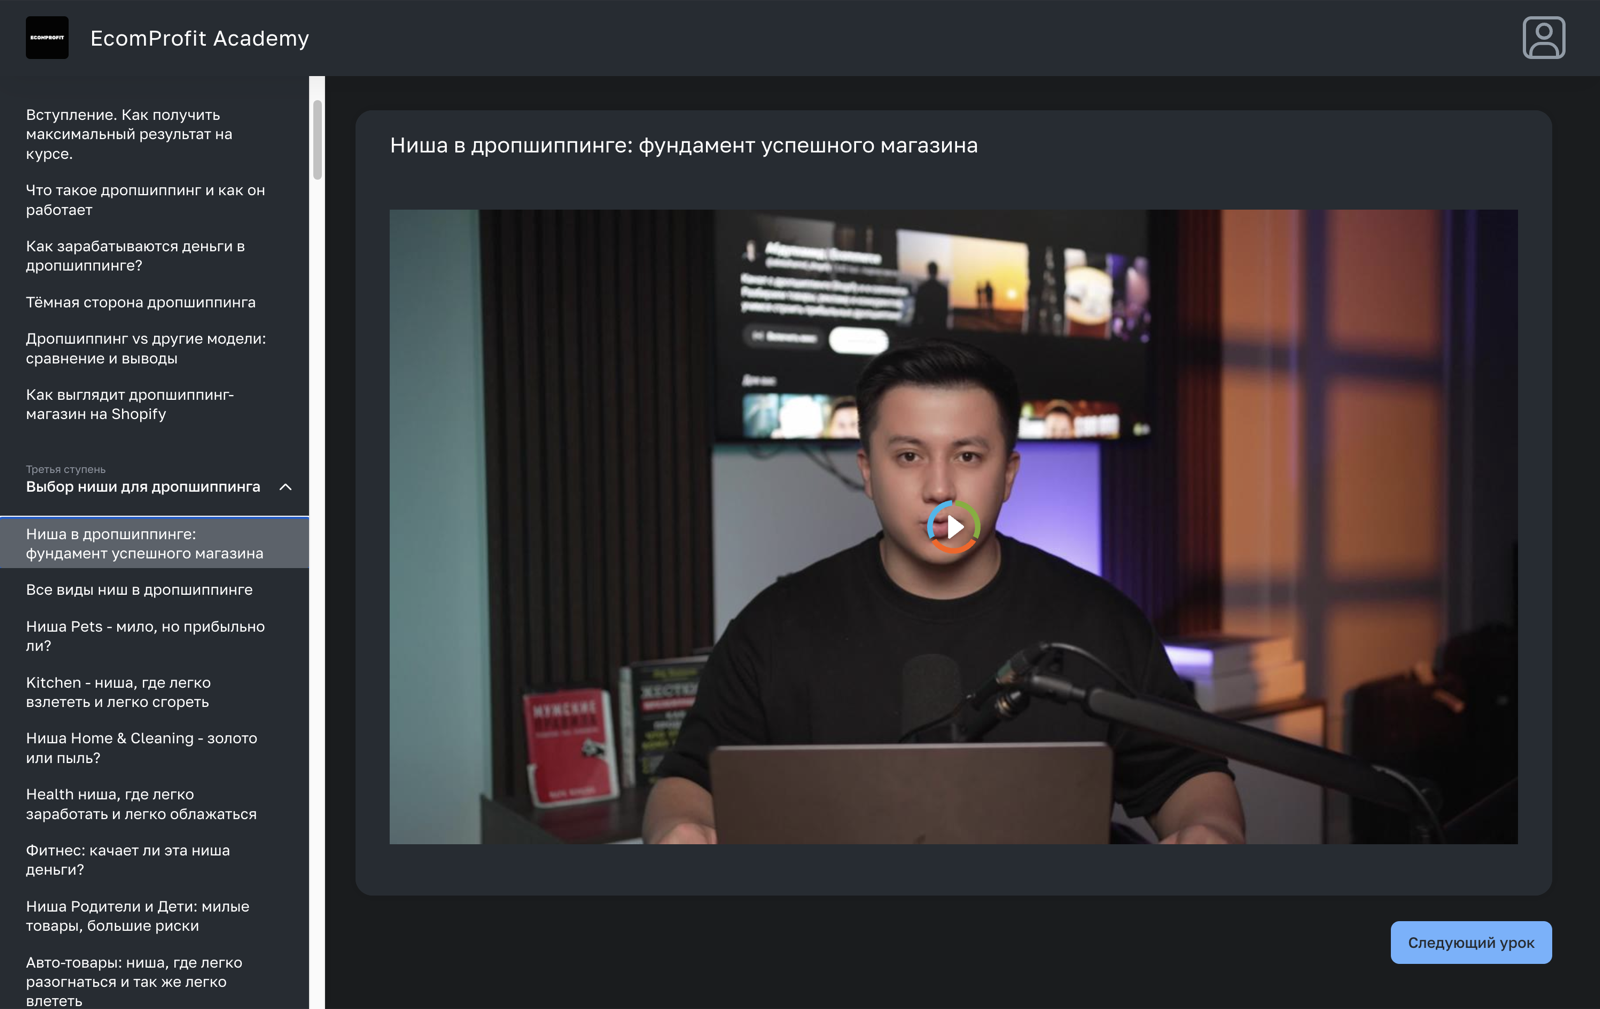Open lesson Дропшиппинг vs другие модели
This screenshot has height=1009, width=1600.
click(x=154, y=348)
